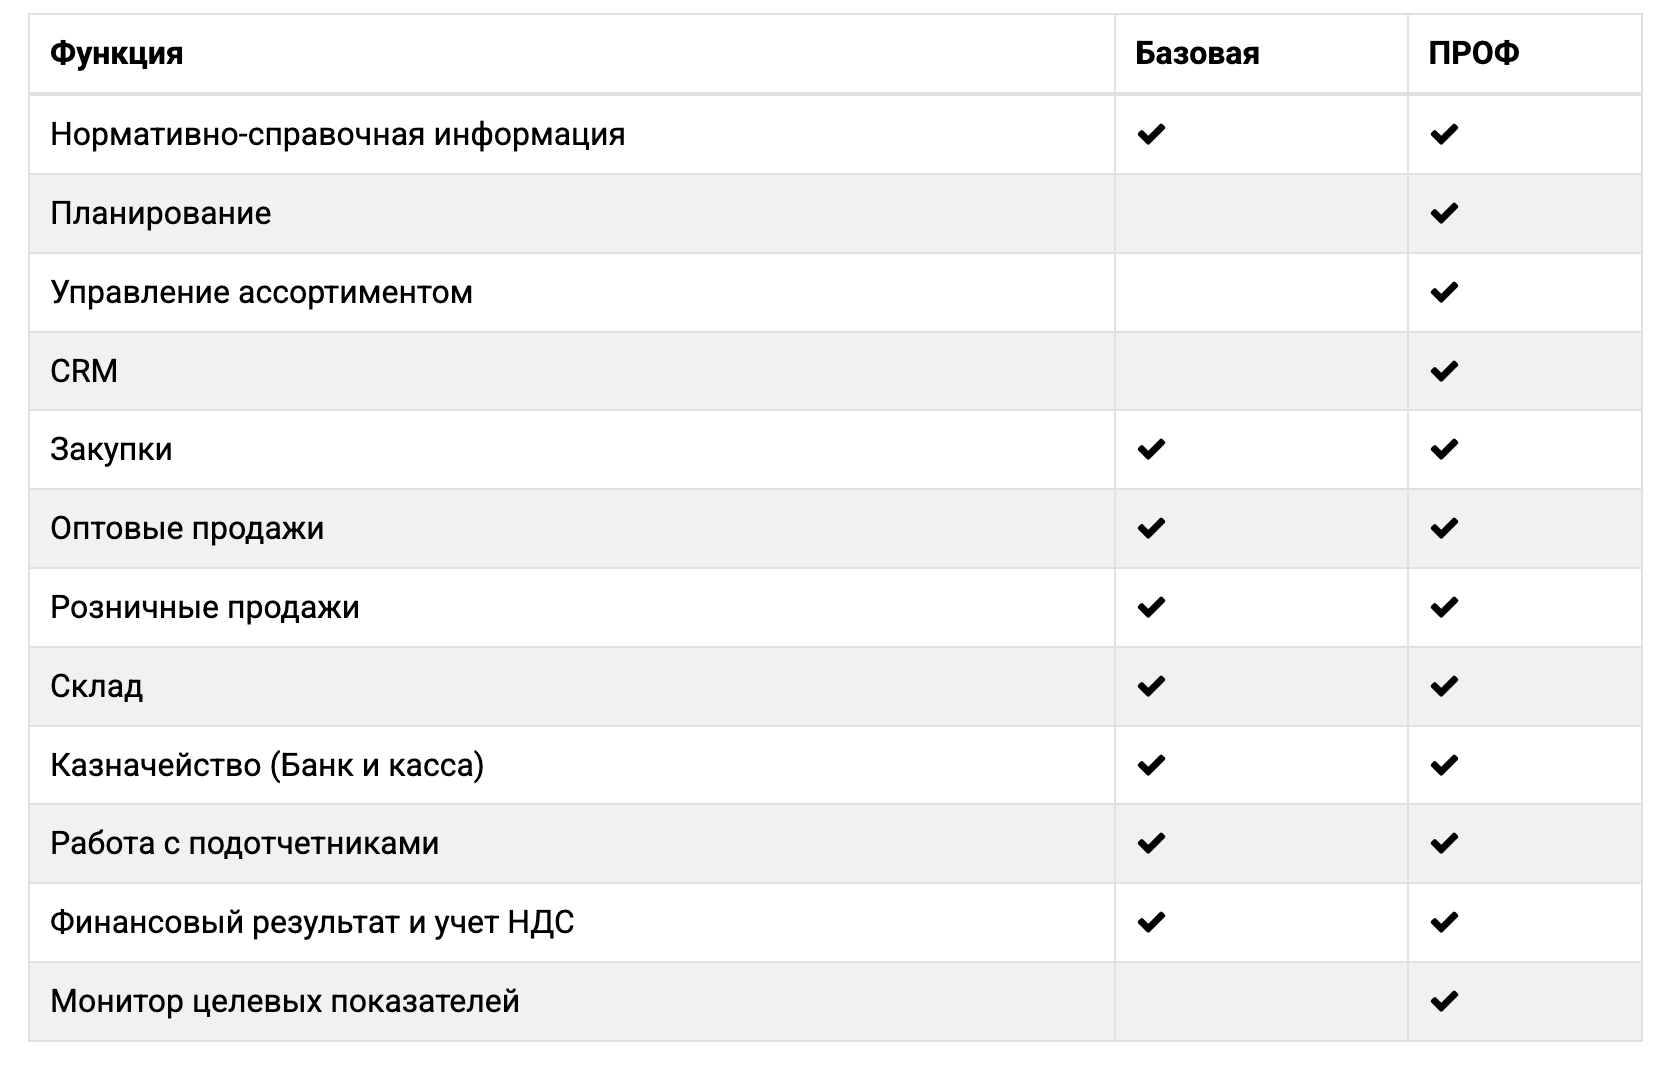This screenshot has width=1674, height=1068.
Task: Click the Базовая checkmark for Закупки
Action: click(1151, 449)
